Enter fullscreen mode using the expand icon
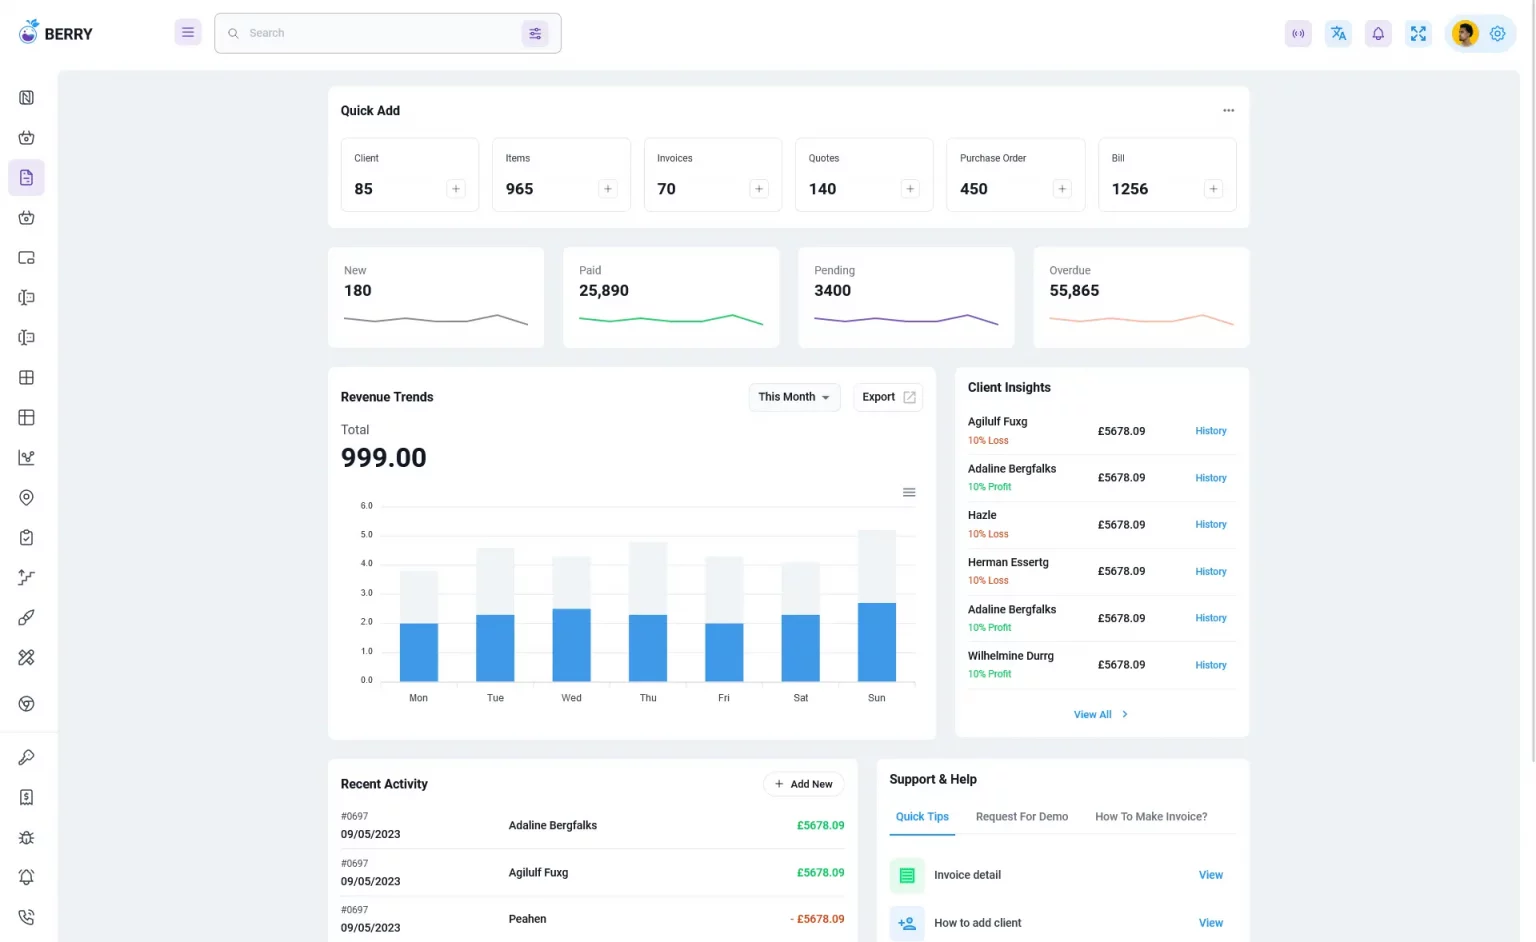Screen dimensions: 1536x942 [1418, 33]
